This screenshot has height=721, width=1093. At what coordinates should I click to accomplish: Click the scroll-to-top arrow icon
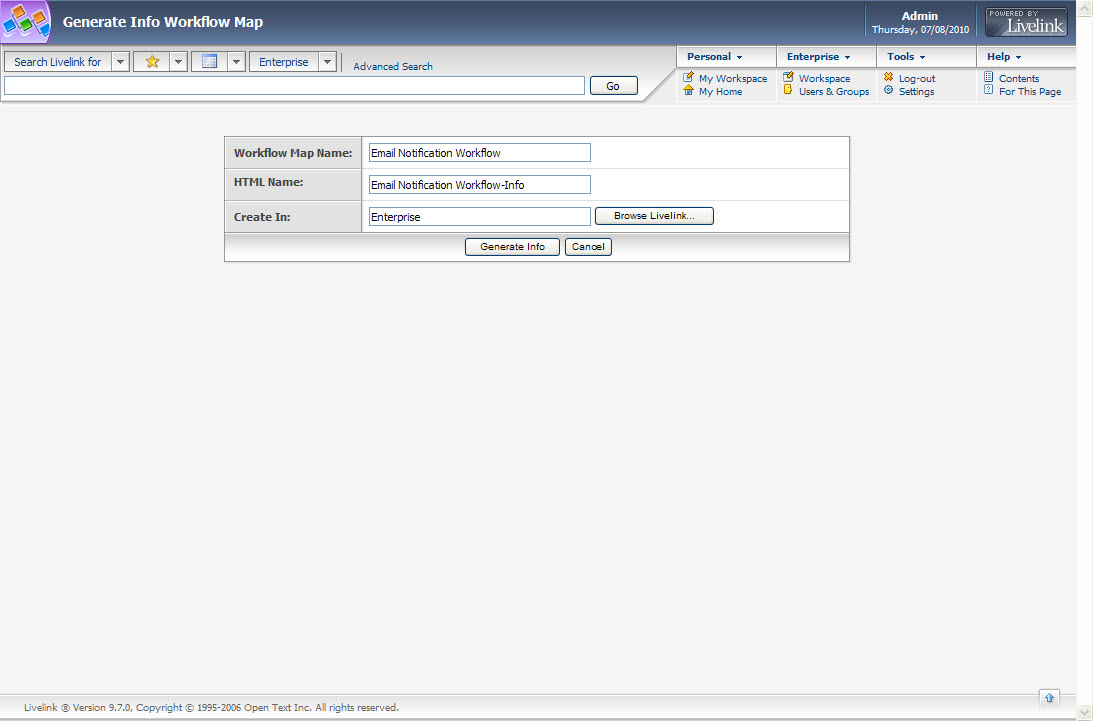coord(1049,696)
